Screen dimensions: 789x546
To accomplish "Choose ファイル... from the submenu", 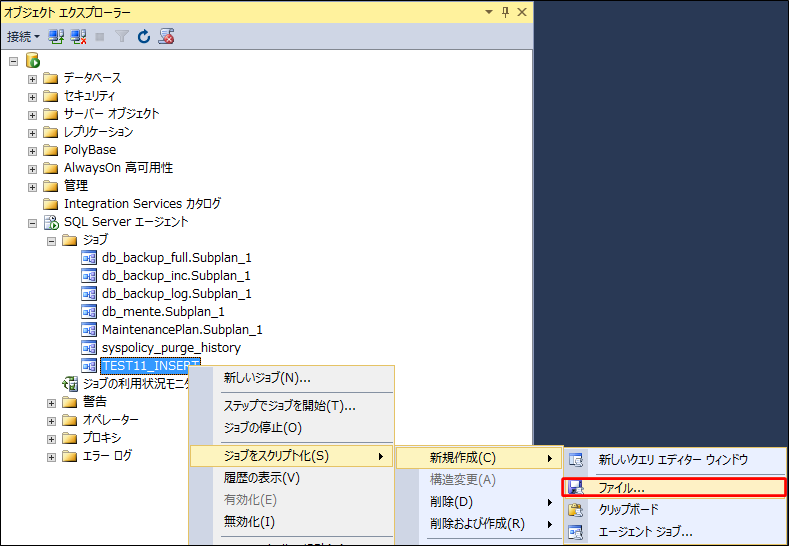I will tap(621, 488).
